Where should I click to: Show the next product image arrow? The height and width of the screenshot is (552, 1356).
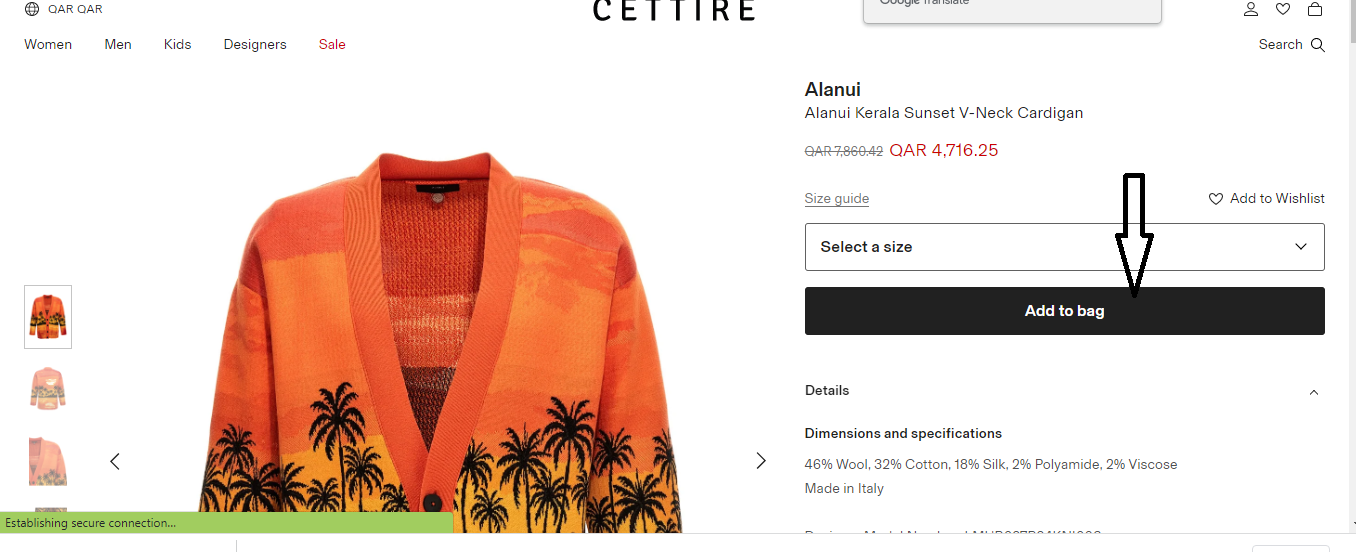pos(761,461)
